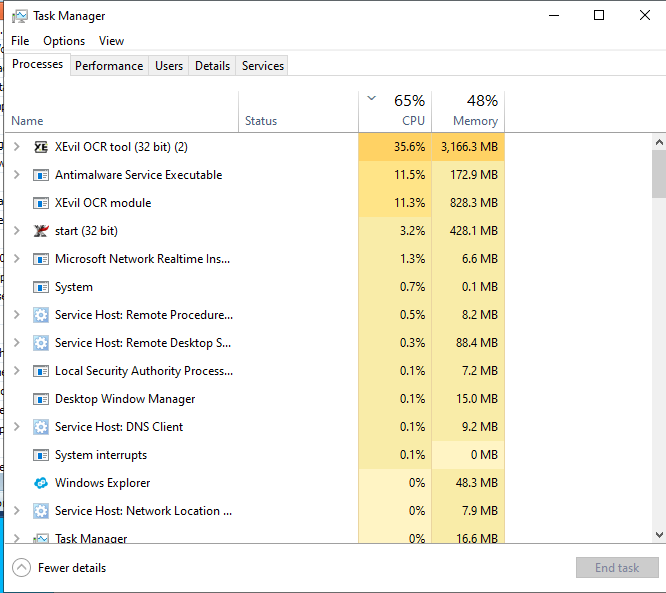Screen dimensions: 666x593
Task: Expand Local Security Authority Process entry
Action: [15, 371]
